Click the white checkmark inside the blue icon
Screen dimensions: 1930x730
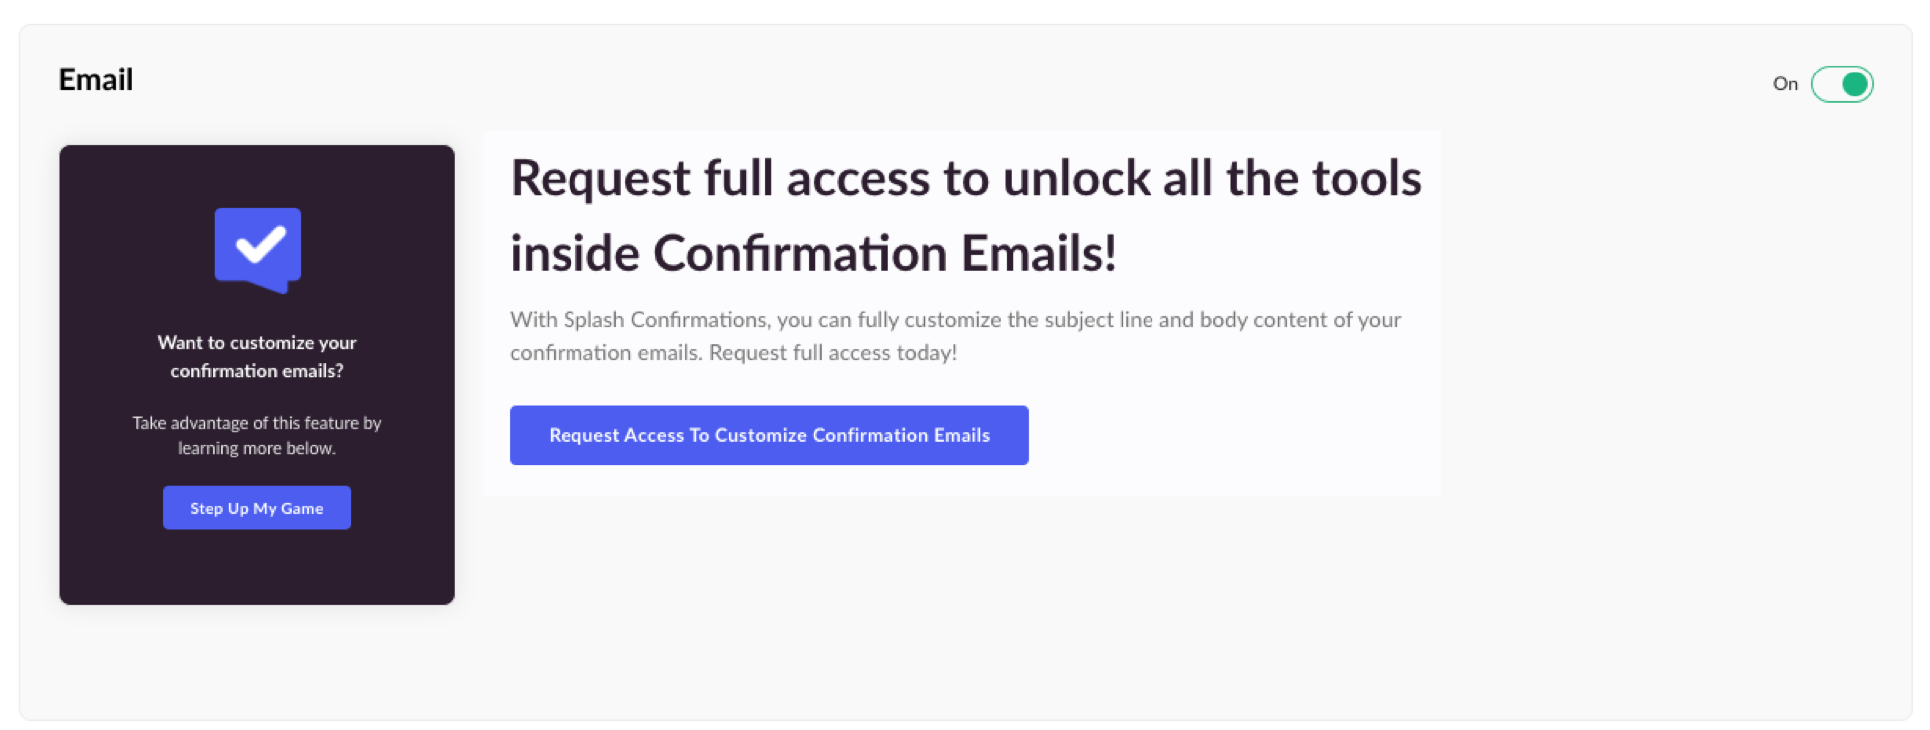(260, 244)
